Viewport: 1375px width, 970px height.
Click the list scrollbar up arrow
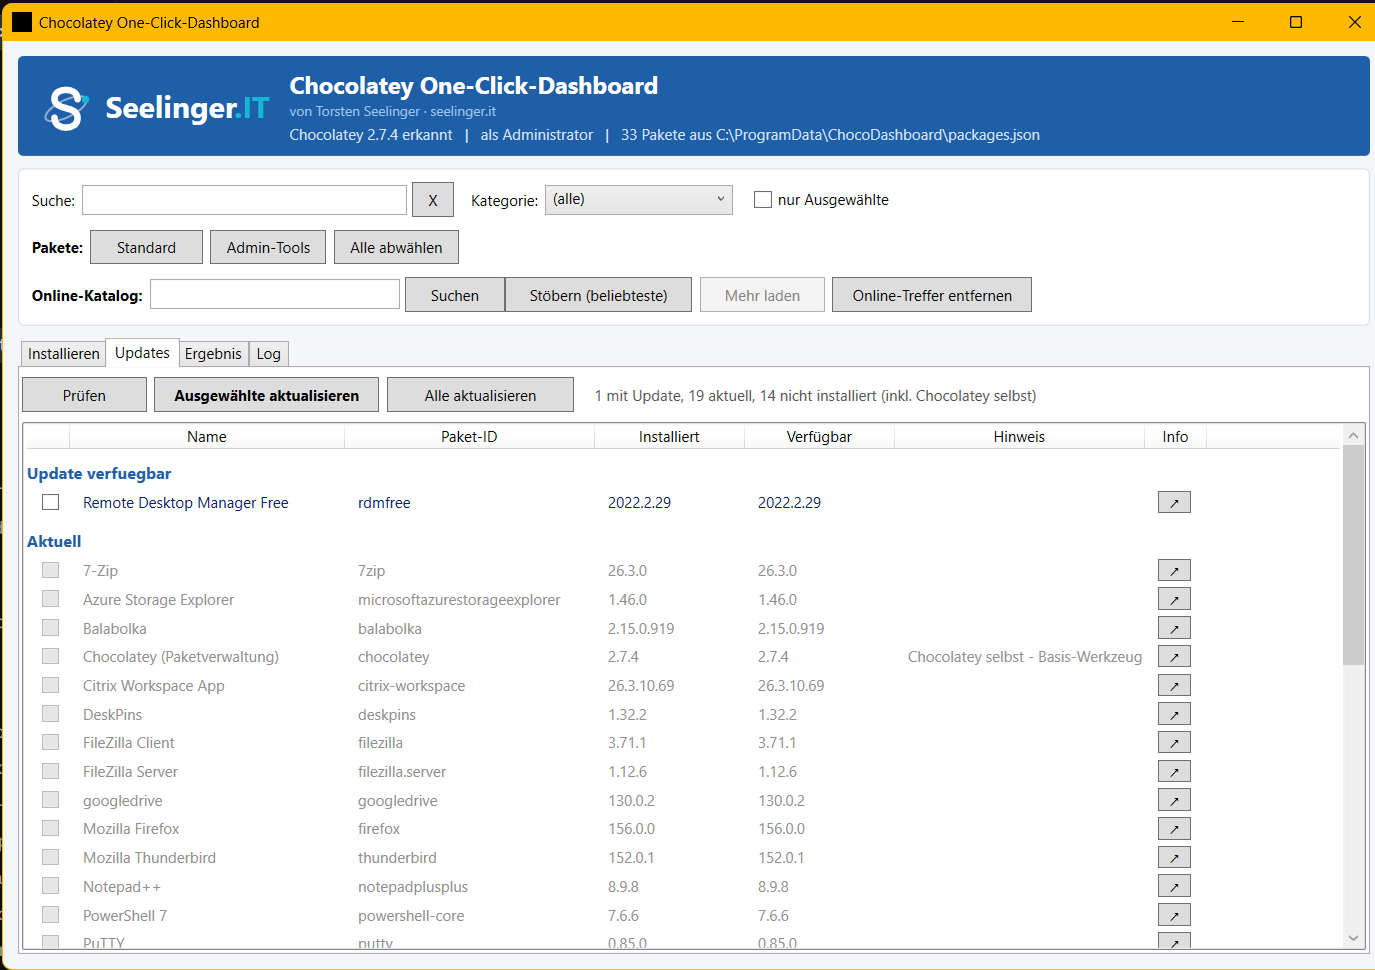[x=1353, y=435]
